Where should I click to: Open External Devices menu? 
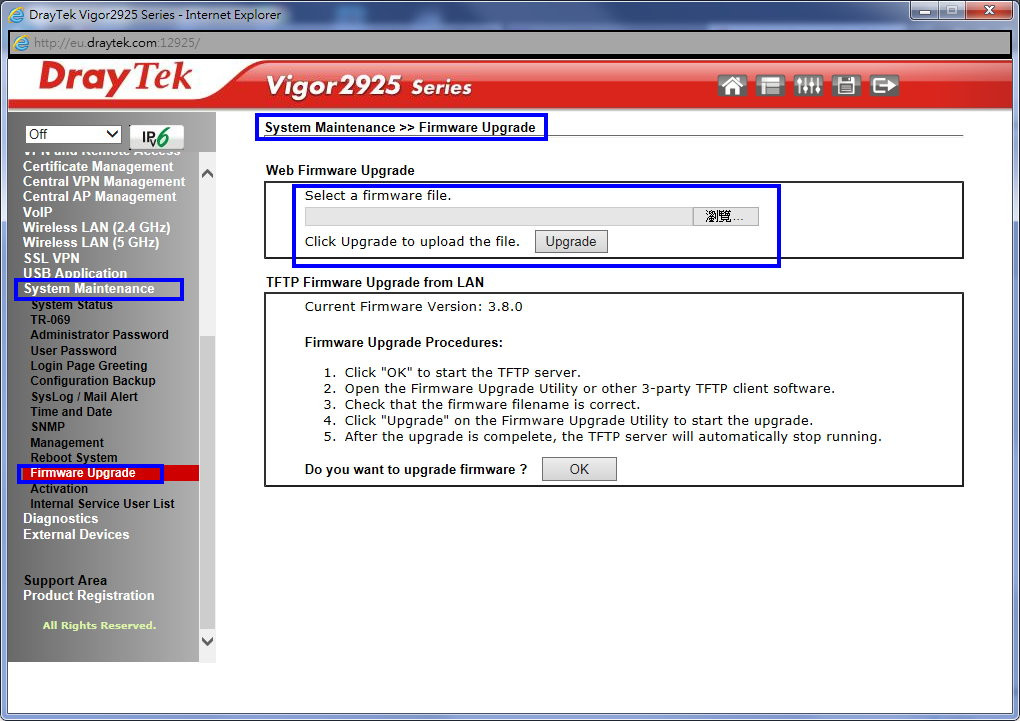click(76, 534)
